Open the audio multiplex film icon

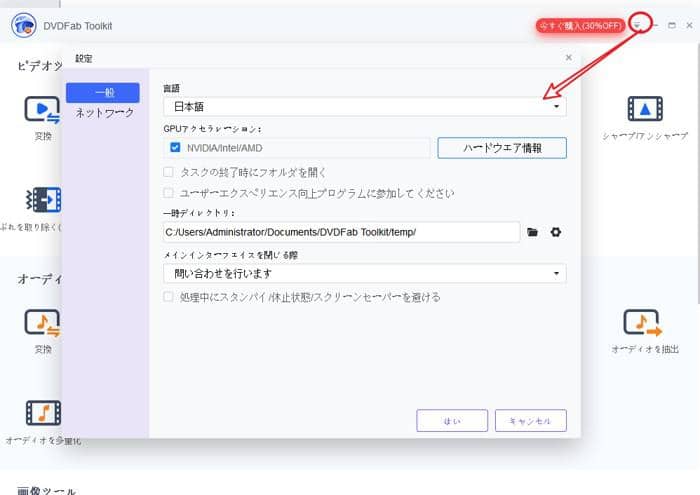43,413
